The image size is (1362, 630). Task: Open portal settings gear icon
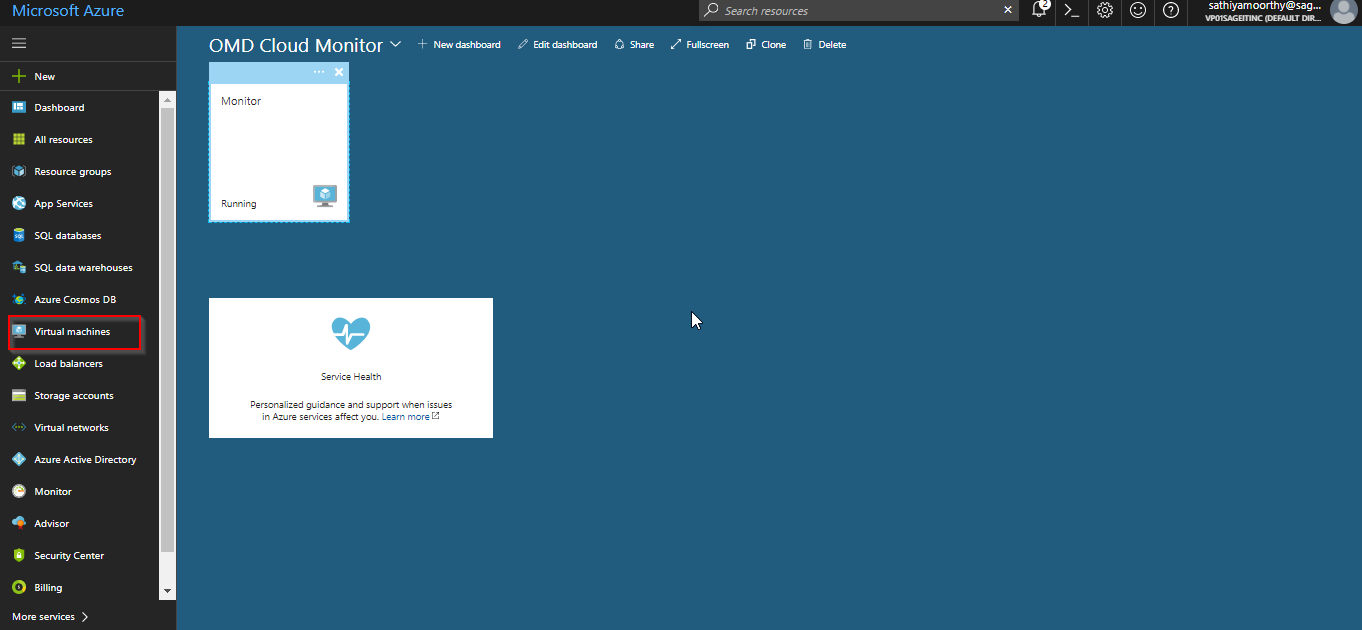[1105, 11]
